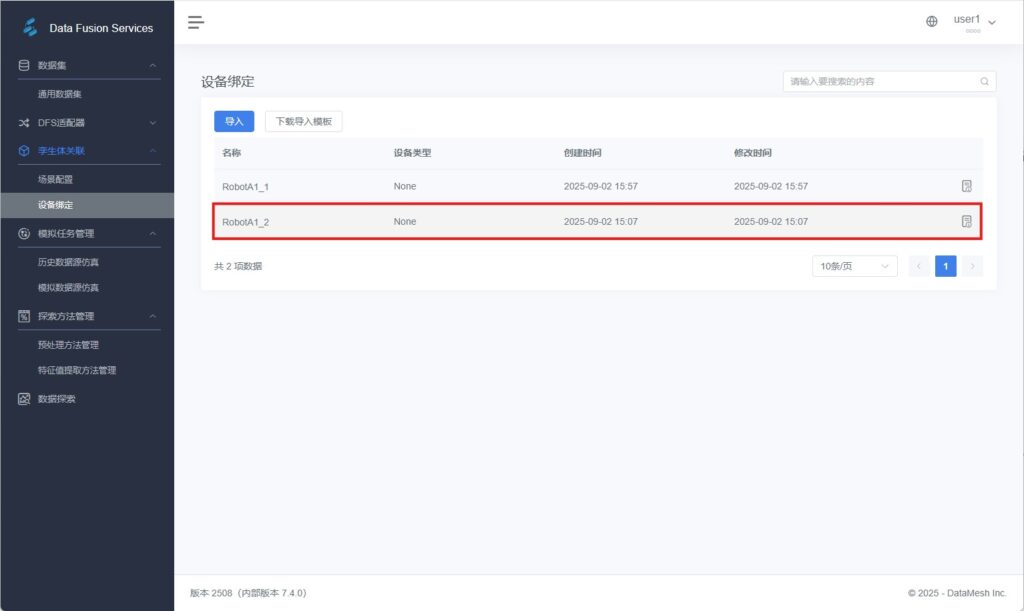This screenshot has width=1024, height=611.
Task: Click the 数据探索 chart icon
Action: [24, 399]
